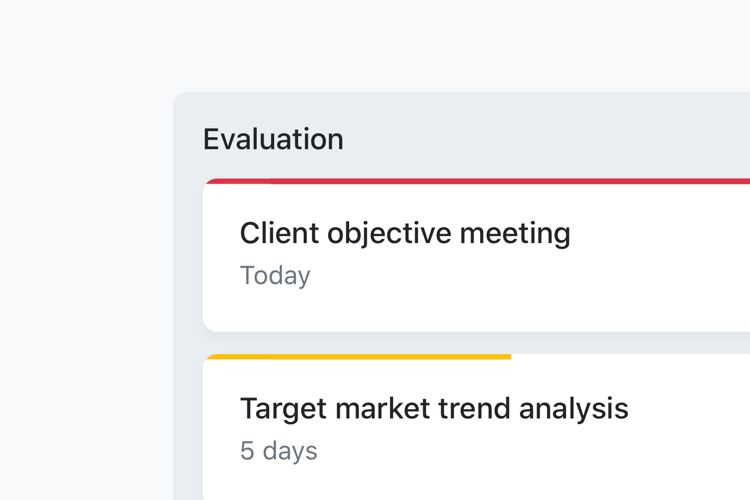Click the Evaluation column title
The width and height of the screenshot is (750, 500).
click(273, 139)
